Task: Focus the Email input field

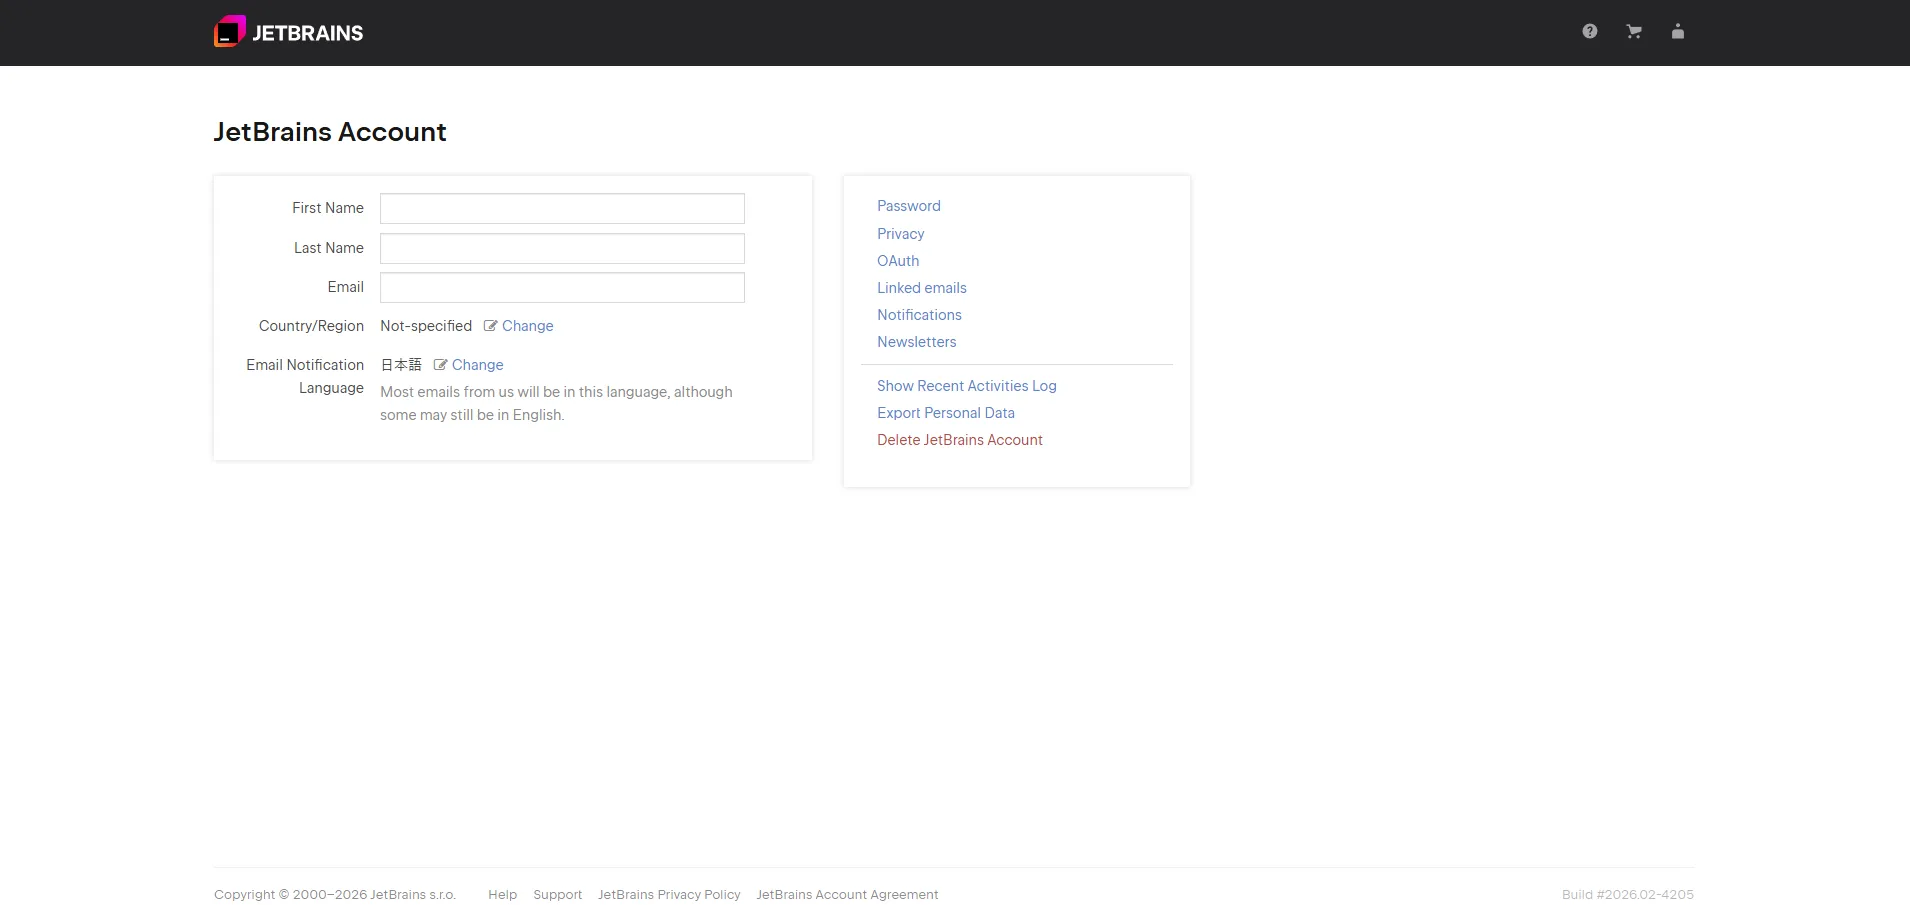Action: (x=562, y=287)
